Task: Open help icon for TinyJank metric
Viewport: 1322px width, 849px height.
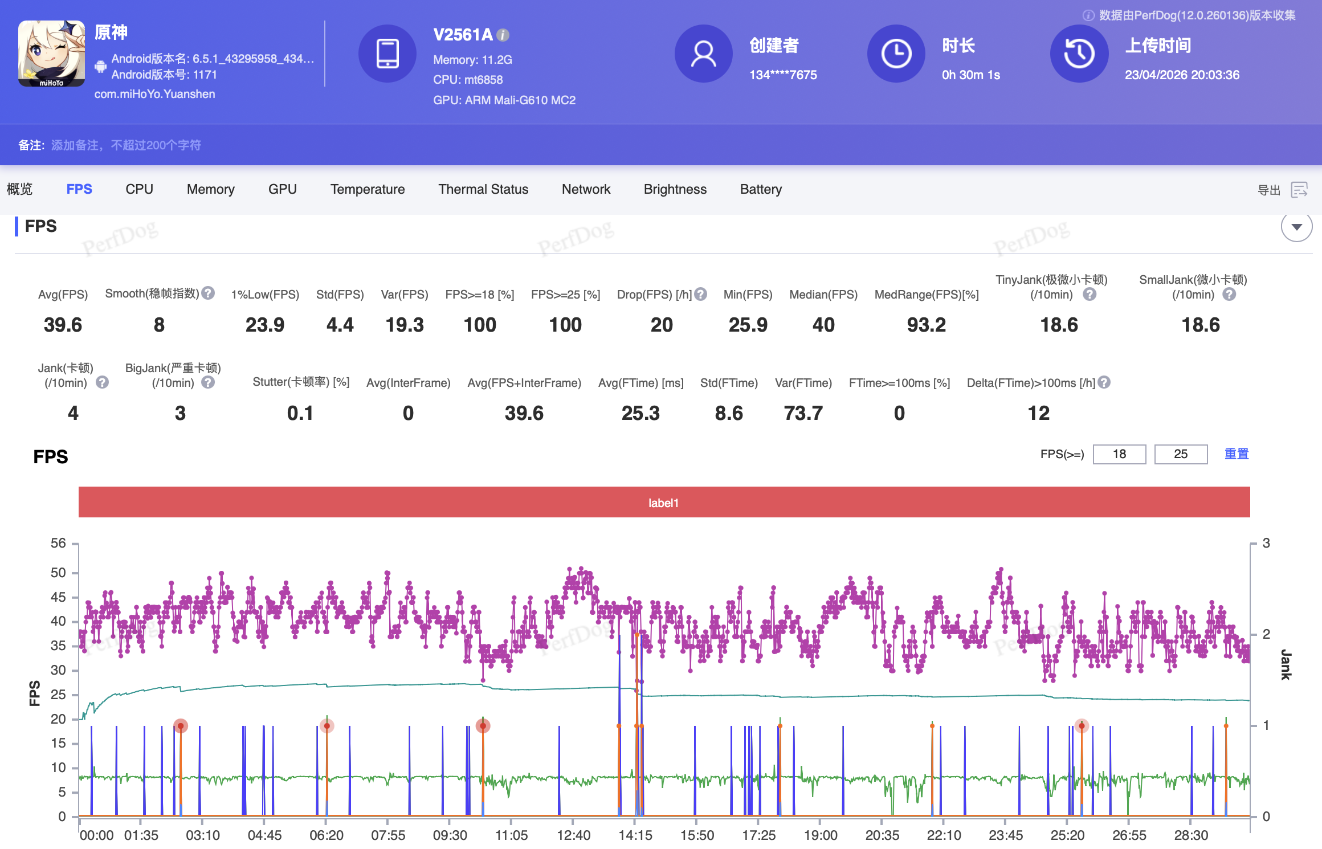Action: [x=1089, y=294]
